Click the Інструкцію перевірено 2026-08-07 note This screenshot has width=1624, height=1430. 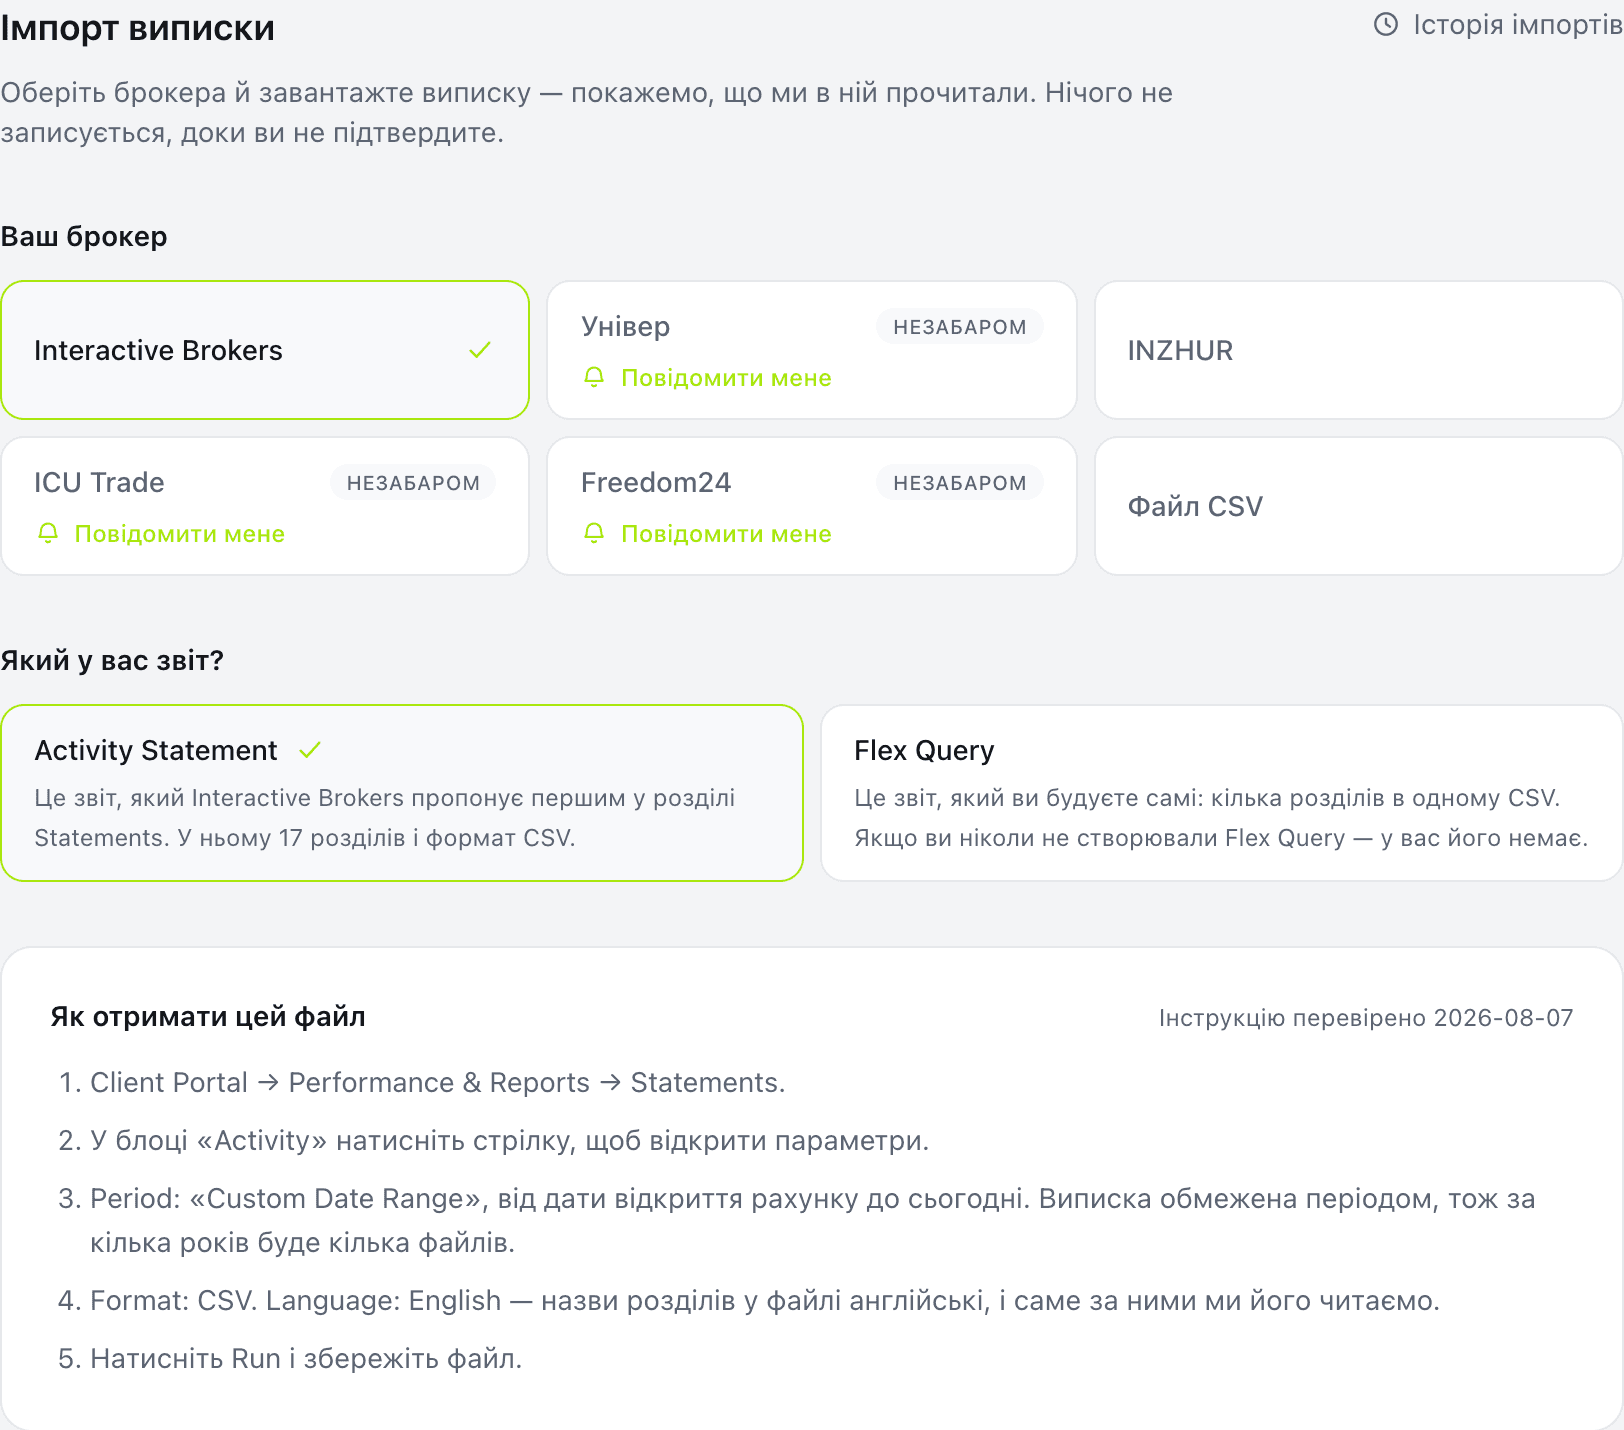[1366, 1018]
